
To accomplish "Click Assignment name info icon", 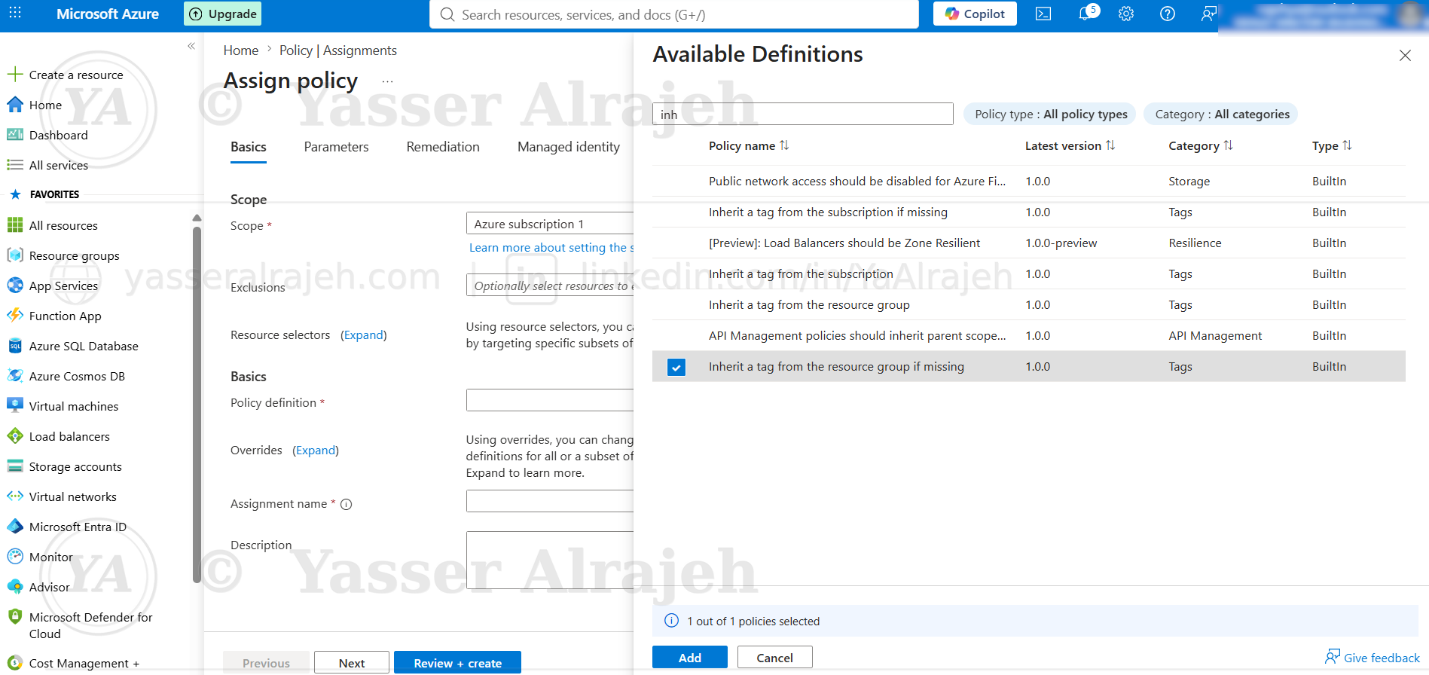I will click(x=346, y=505).
